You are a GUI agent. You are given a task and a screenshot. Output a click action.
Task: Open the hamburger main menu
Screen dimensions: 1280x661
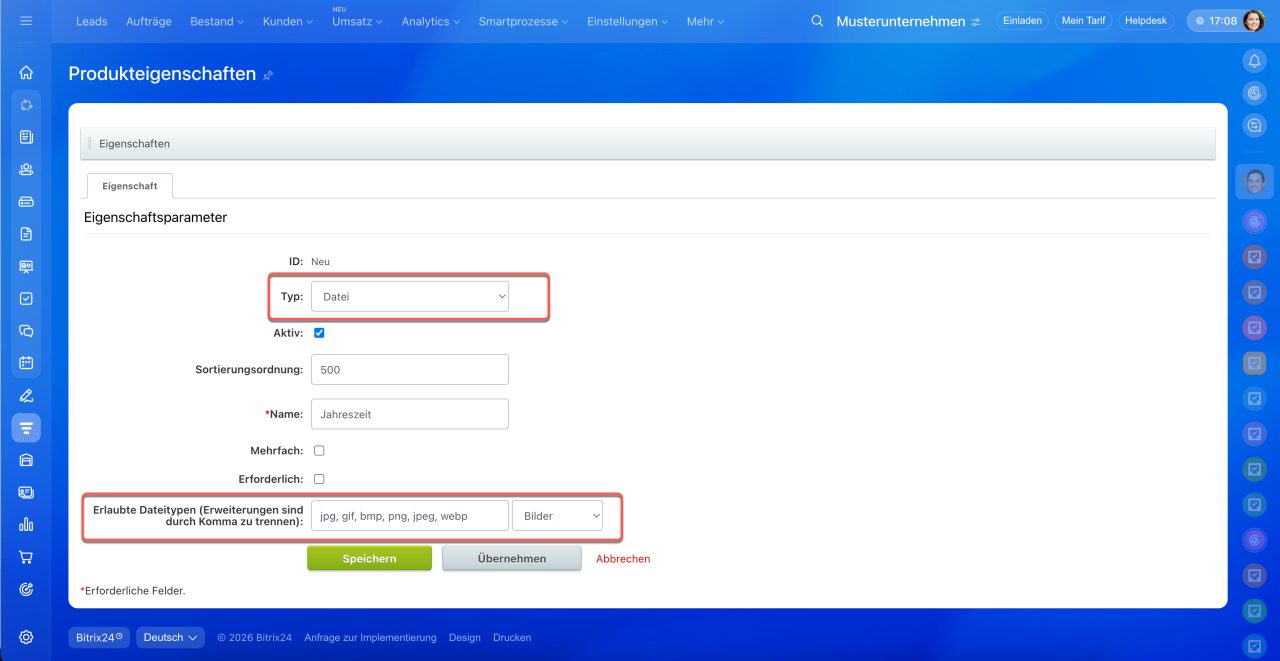pos(26,20)
